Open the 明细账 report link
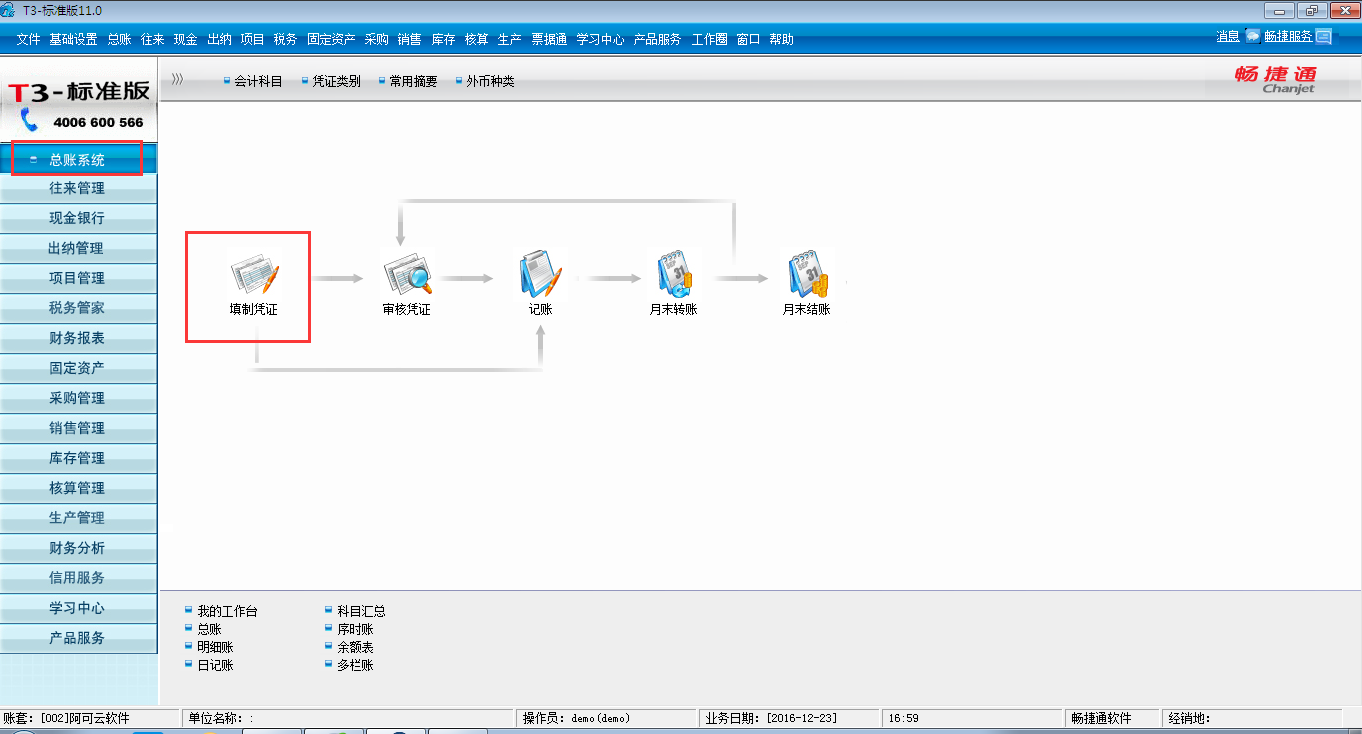This screenshot has height=734, width=1362. point(215,647)
